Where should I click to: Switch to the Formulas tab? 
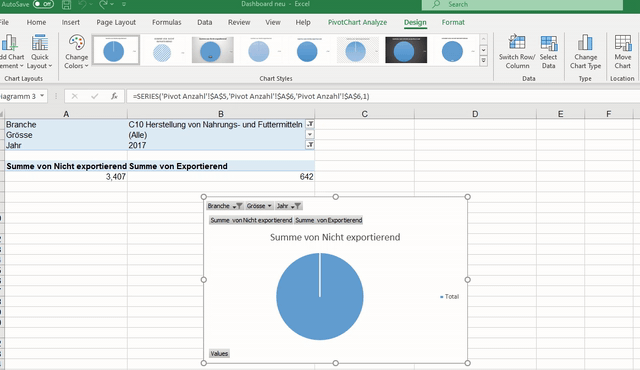point(167,22)
